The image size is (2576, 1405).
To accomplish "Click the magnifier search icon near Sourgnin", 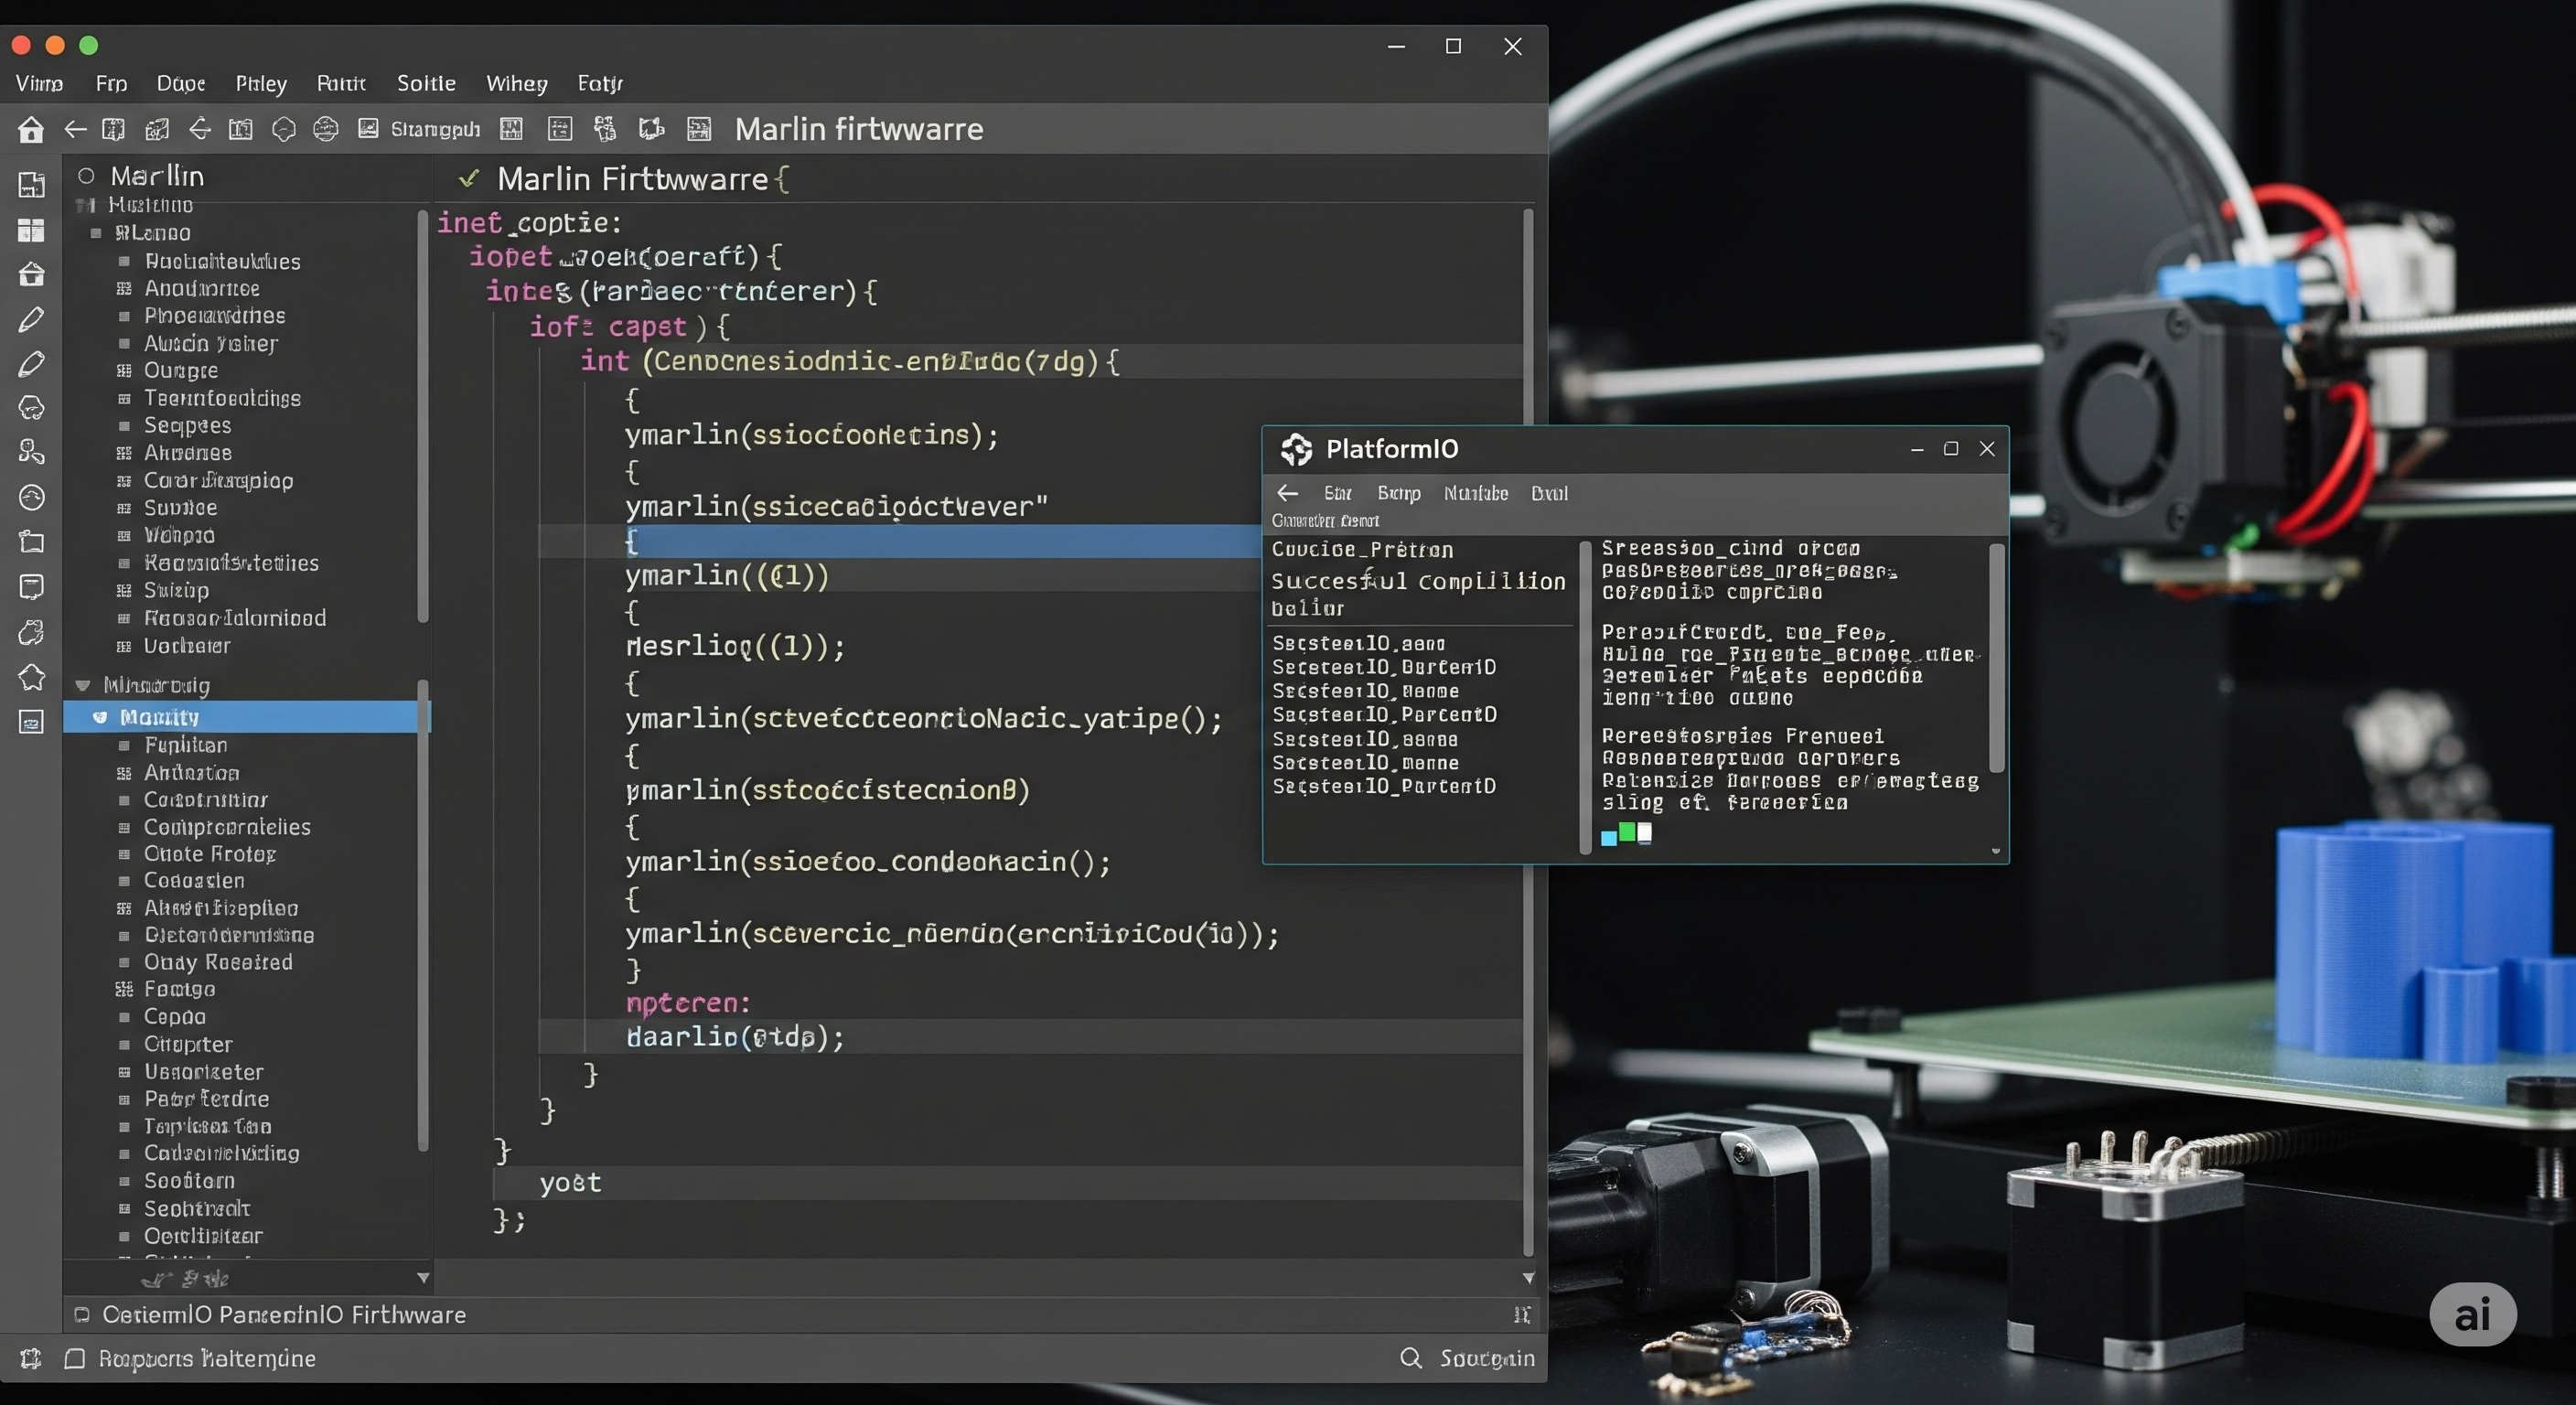I will (1410, 1357).
